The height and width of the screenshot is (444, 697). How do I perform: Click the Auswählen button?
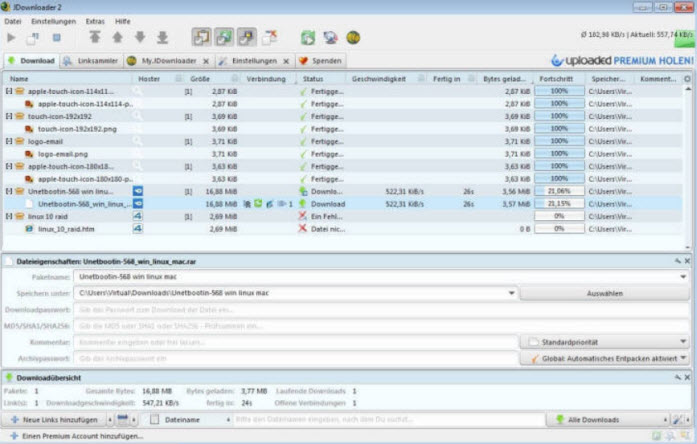[605, 293]
